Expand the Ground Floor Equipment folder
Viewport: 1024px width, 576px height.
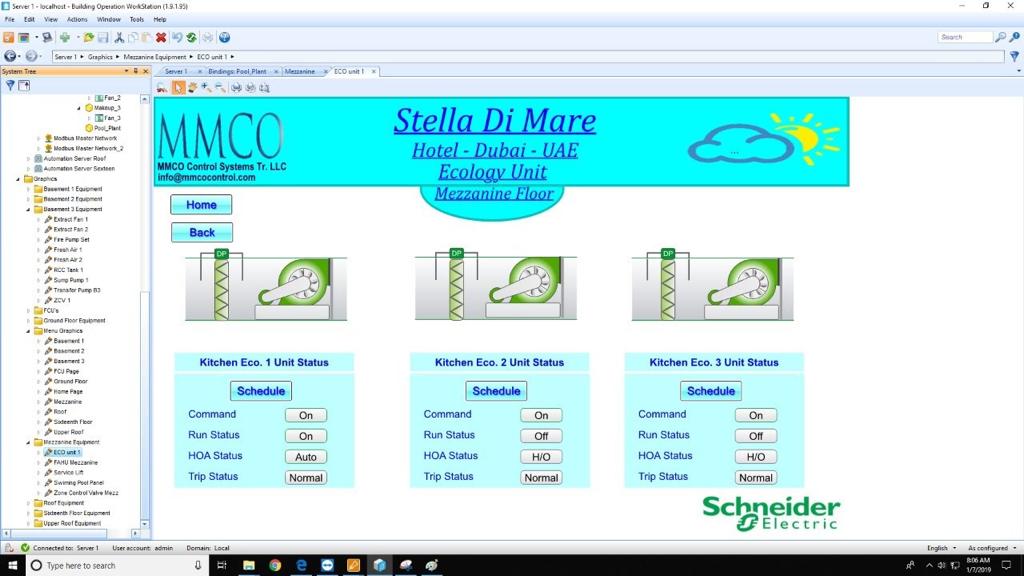tap(29, 321)
